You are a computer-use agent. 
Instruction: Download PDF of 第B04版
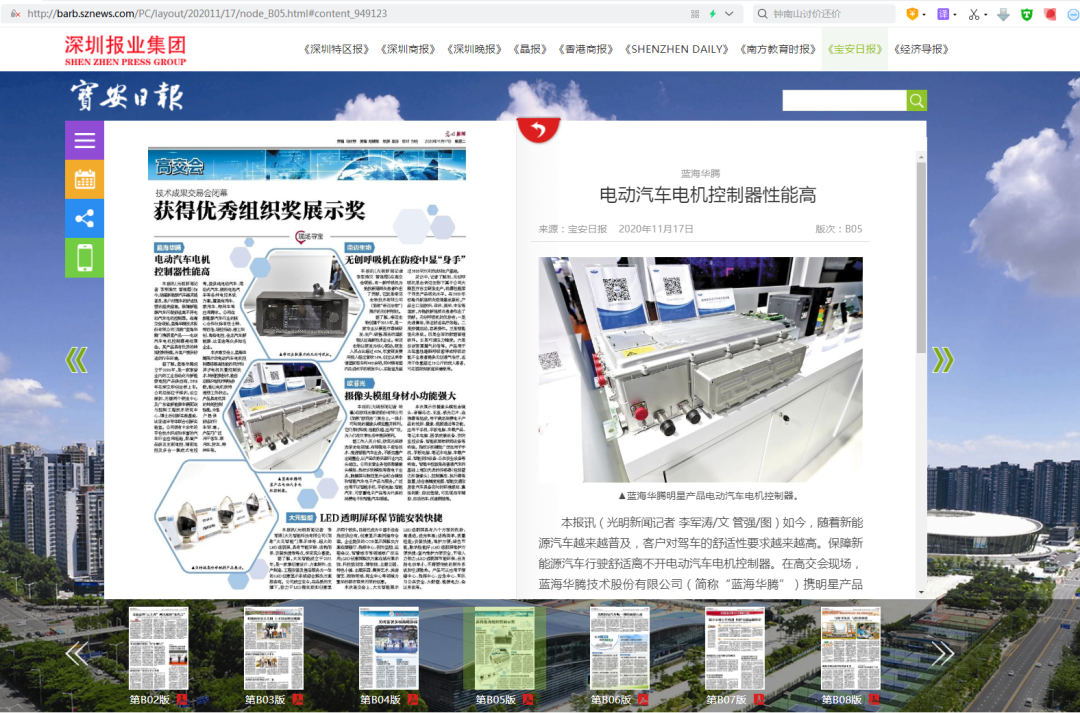pyautogui.click(x=413, y=700)
